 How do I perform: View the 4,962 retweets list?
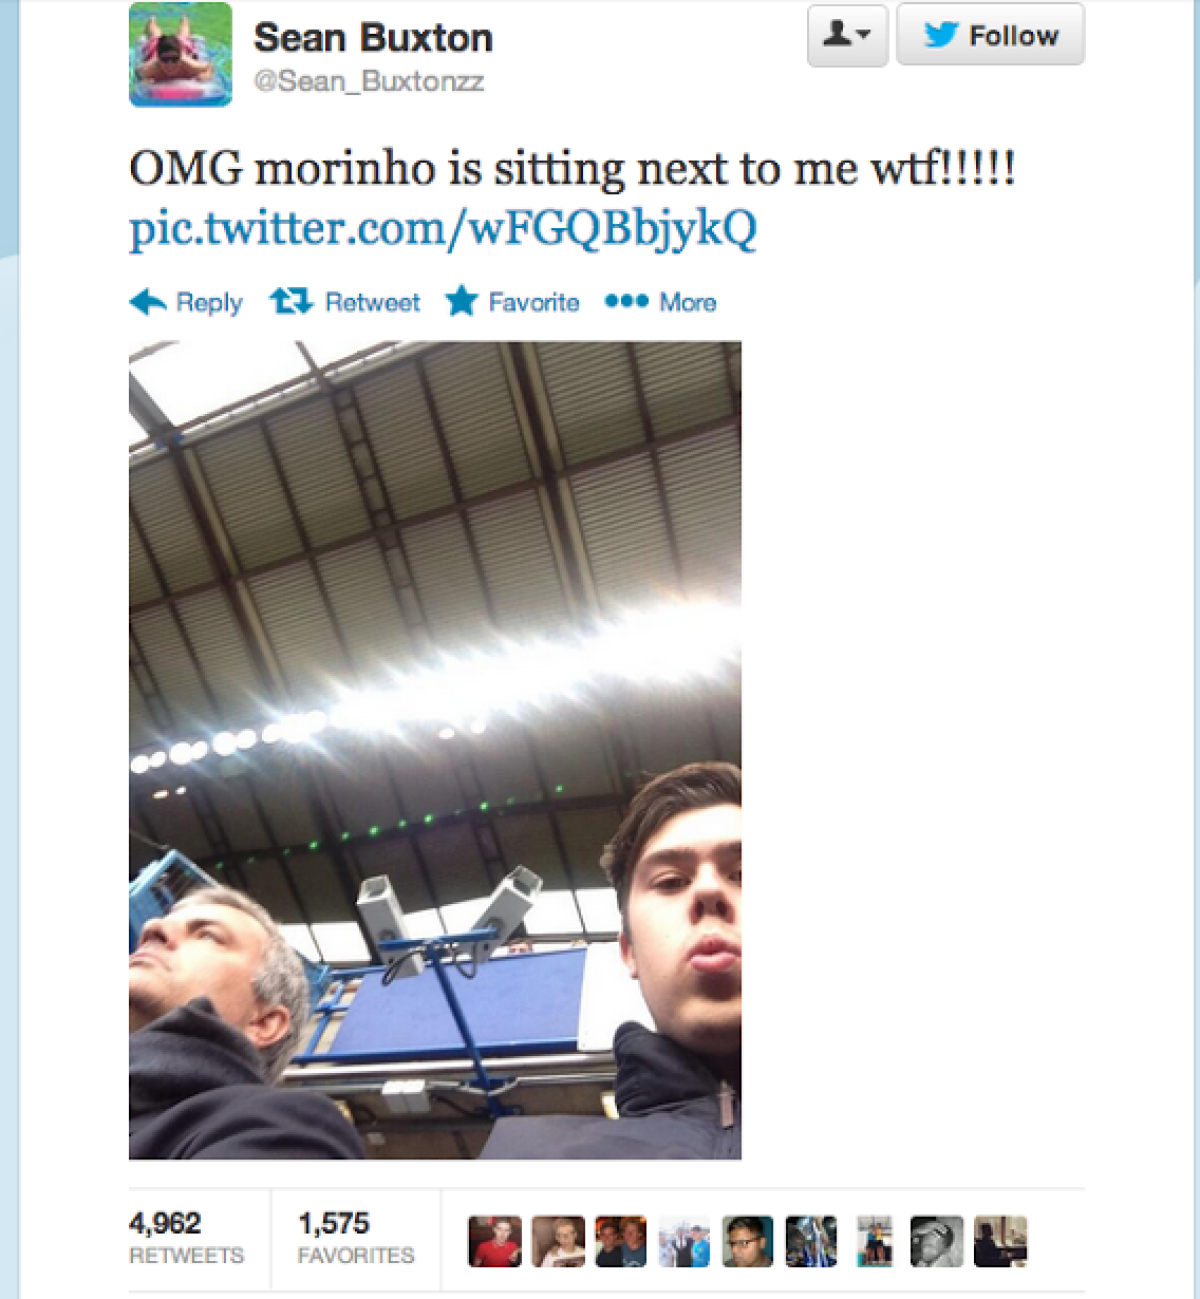point(186,1239)
